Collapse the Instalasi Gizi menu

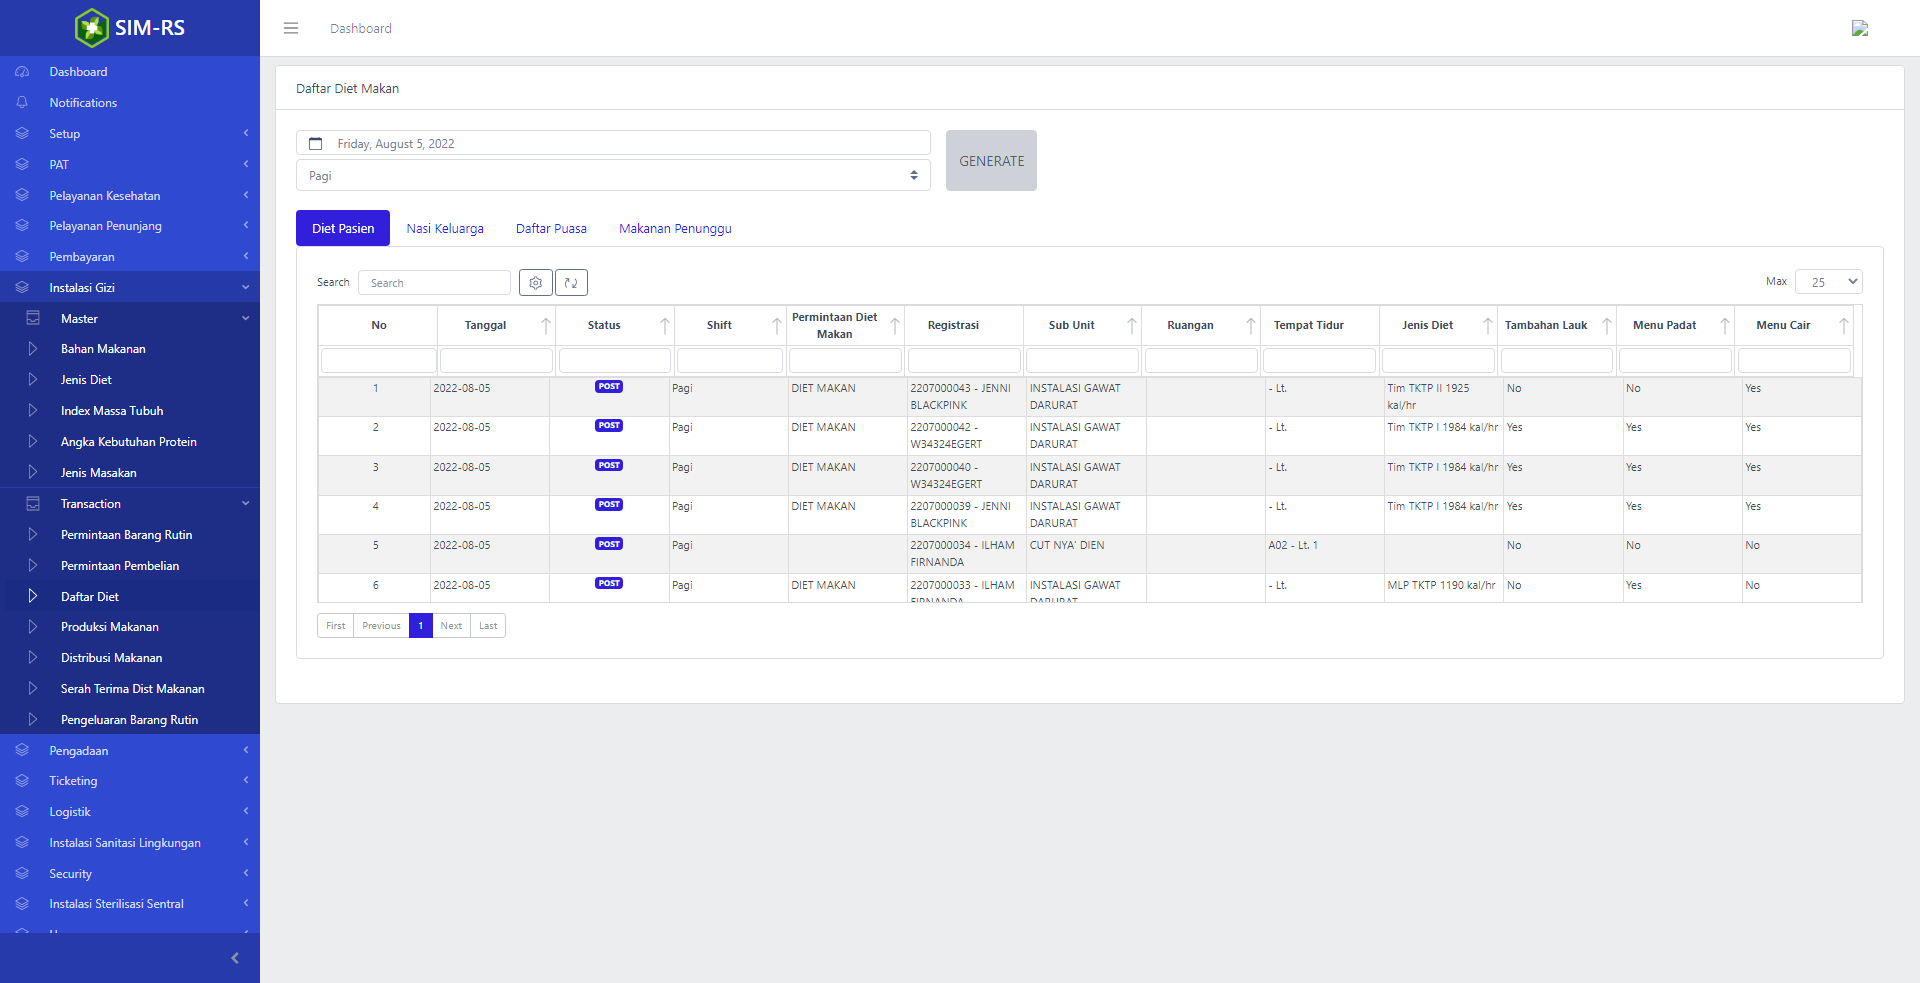pos(82,288)
